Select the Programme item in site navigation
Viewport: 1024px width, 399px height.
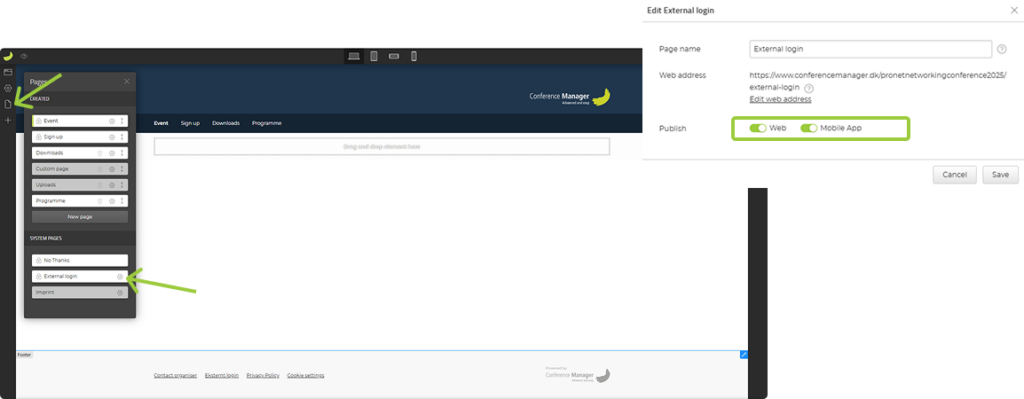(266, 123)
